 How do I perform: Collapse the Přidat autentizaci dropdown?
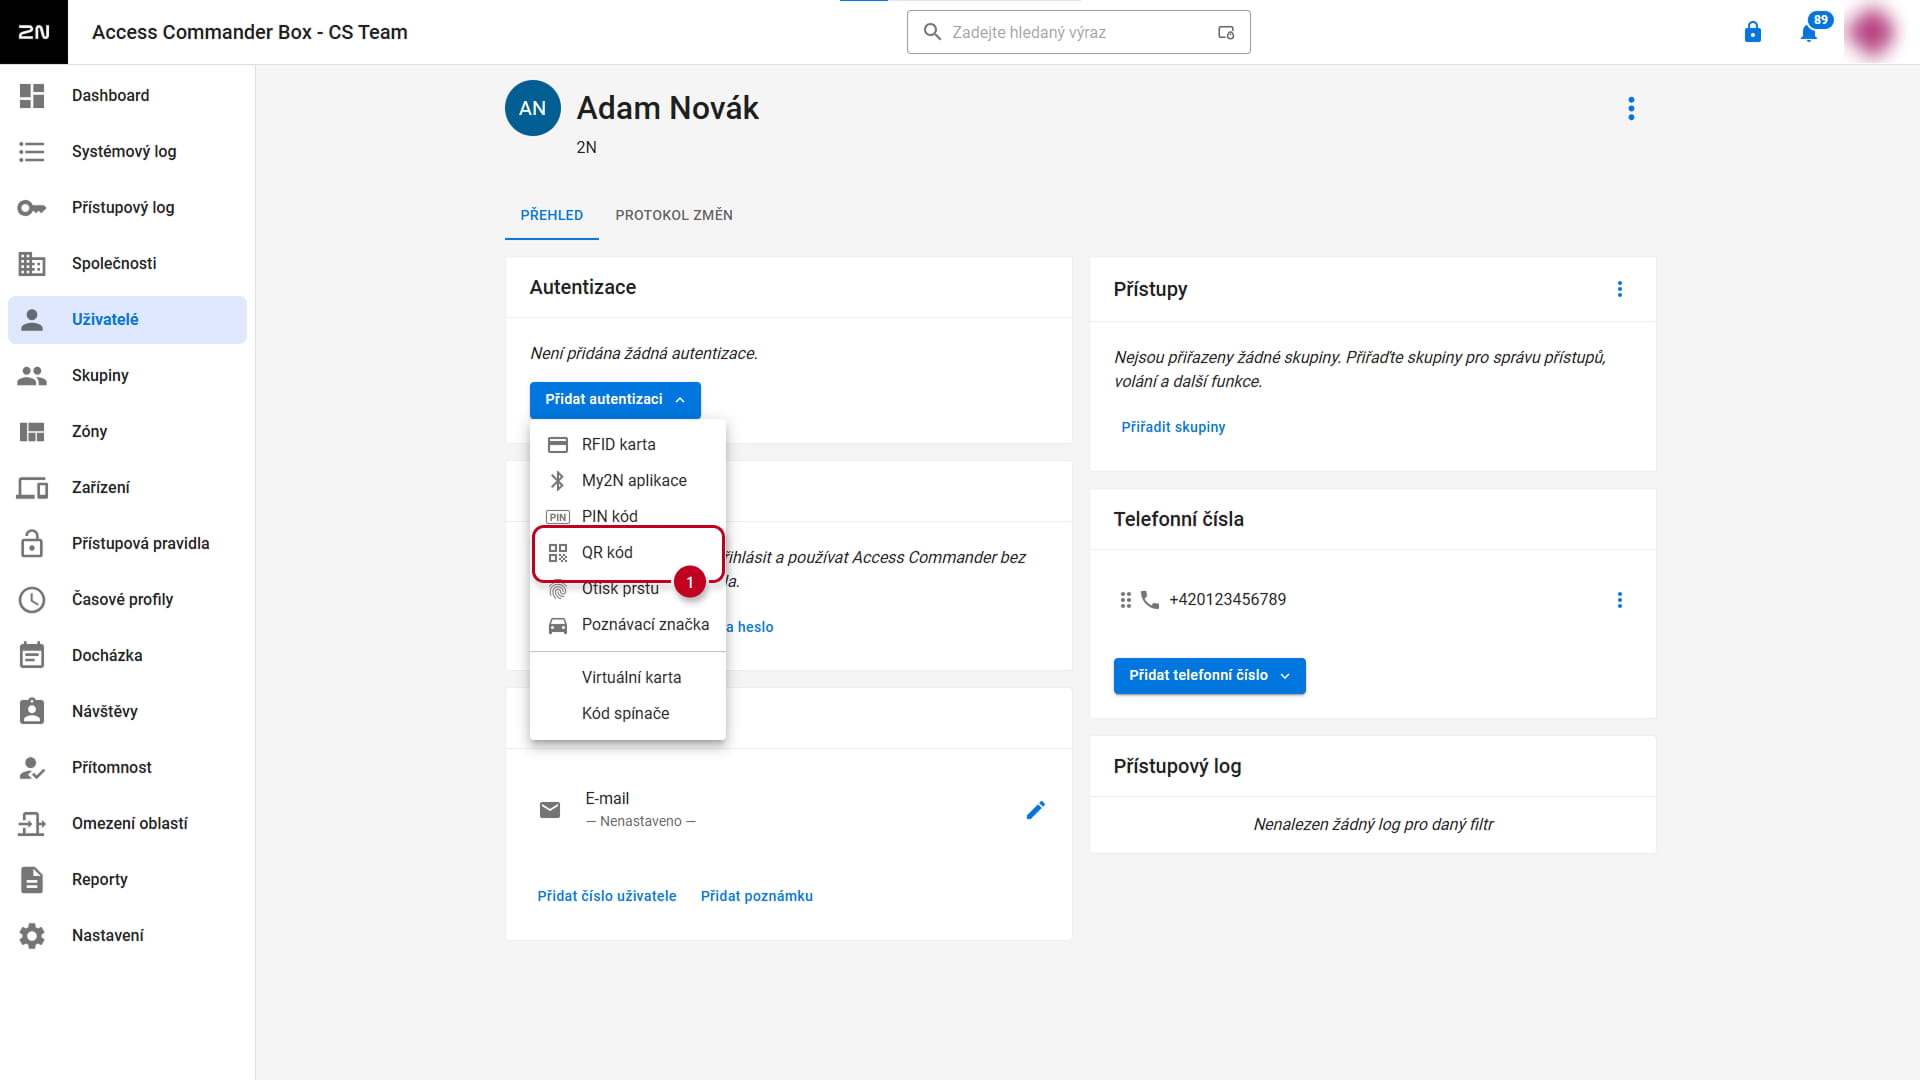click(x=615, y=400)
